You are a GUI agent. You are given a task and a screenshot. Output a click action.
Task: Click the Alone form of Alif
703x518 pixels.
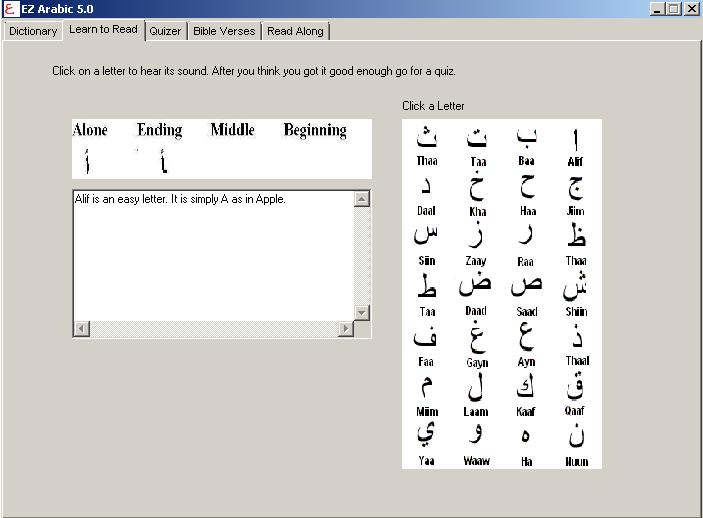87,161
